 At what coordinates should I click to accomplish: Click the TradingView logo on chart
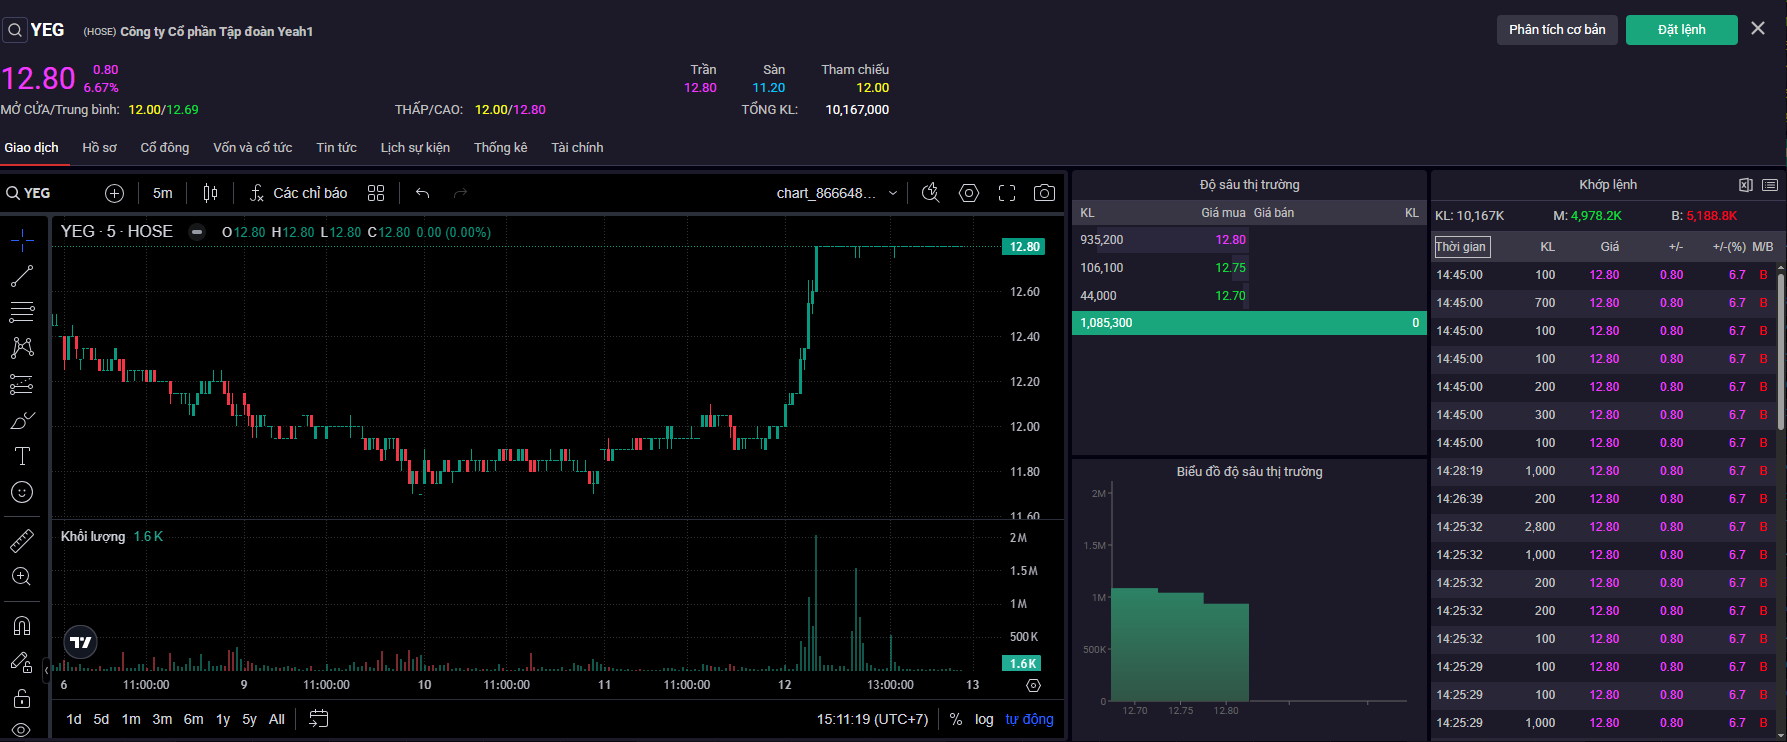81,642
